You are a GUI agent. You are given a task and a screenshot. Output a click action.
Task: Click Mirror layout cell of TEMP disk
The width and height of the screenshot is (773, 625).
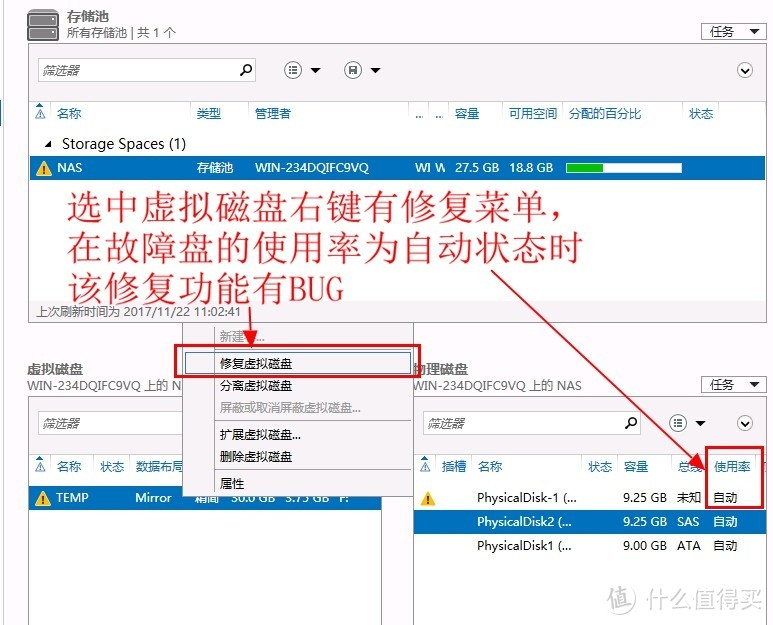click(x=153, y=498)
